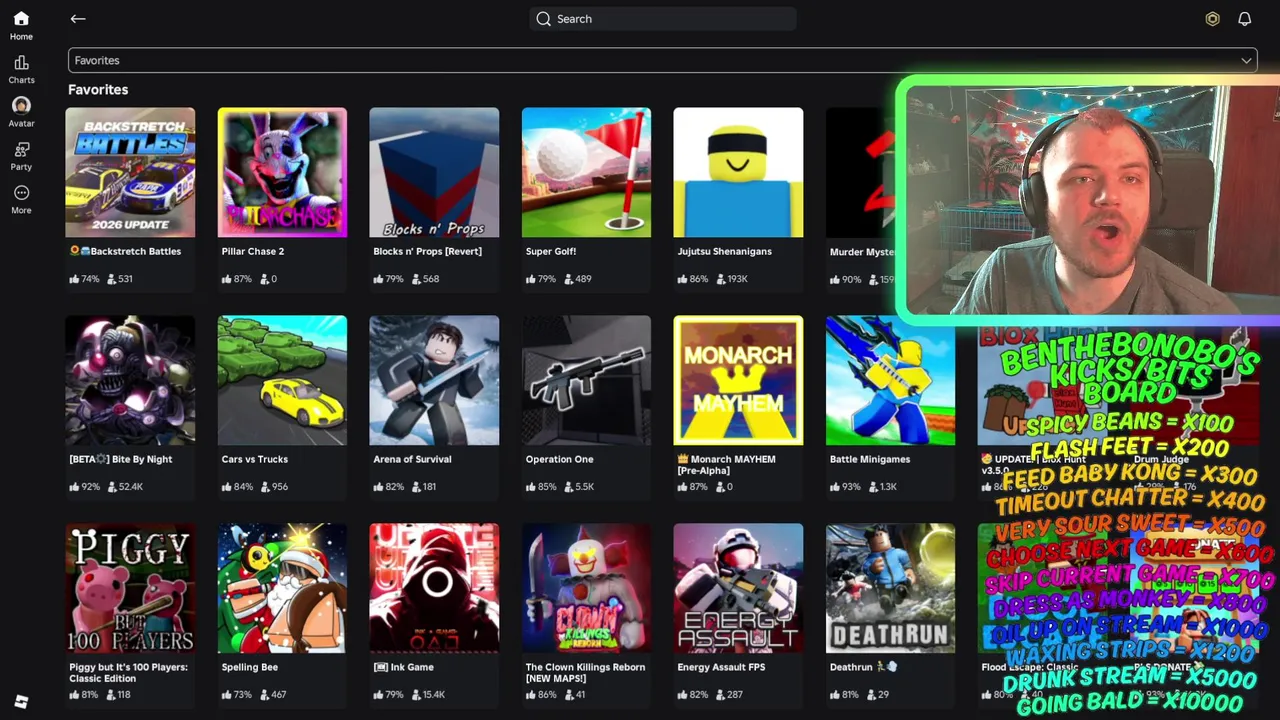Viewport: 1280px width, 720px height.
Task: Open Deathrun game thumbnail
Action: coord(890,588)
